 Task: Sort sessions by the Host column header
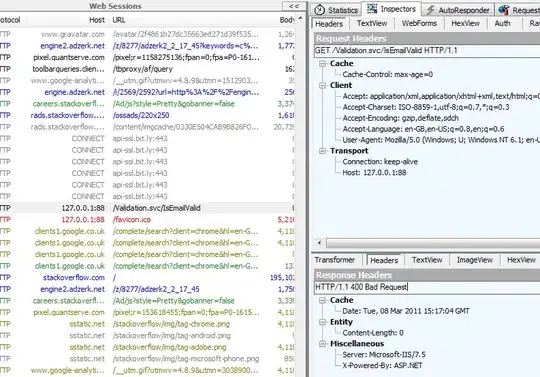(97, 20)
